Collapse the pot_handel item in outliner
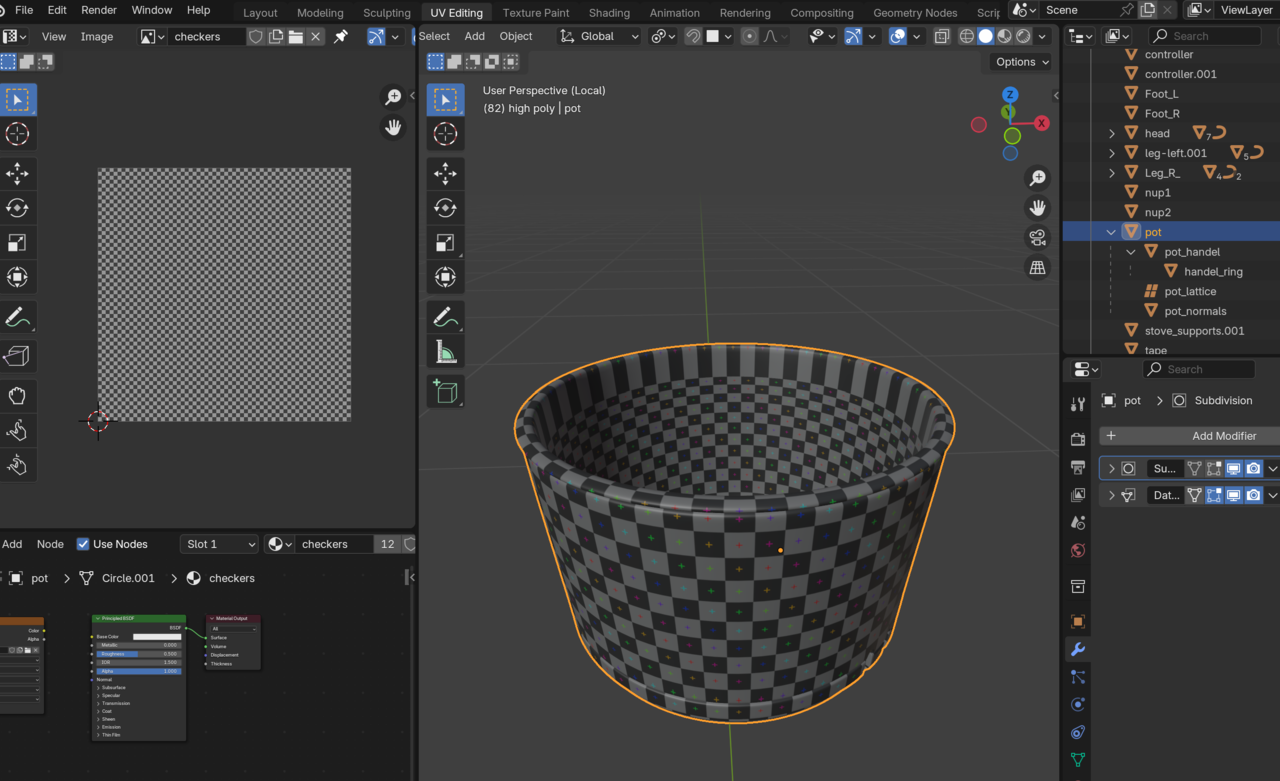 click(x=1131, y=252)
